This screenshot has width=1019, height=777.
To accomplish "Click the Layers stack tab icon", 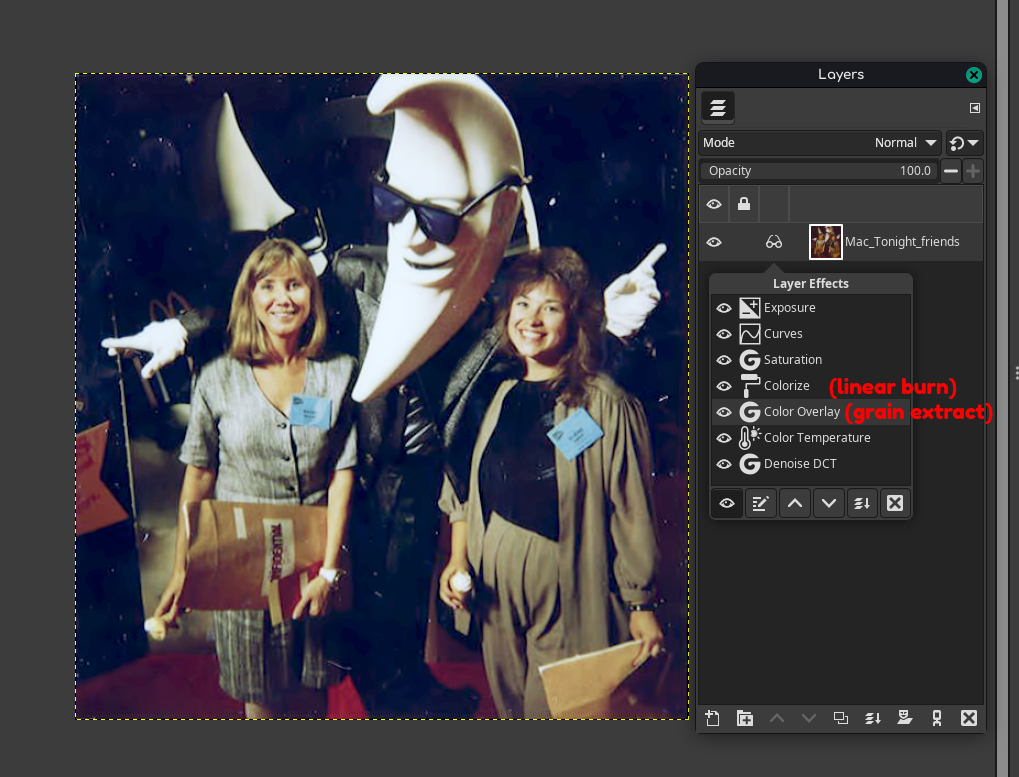I will tap(717, 108).
